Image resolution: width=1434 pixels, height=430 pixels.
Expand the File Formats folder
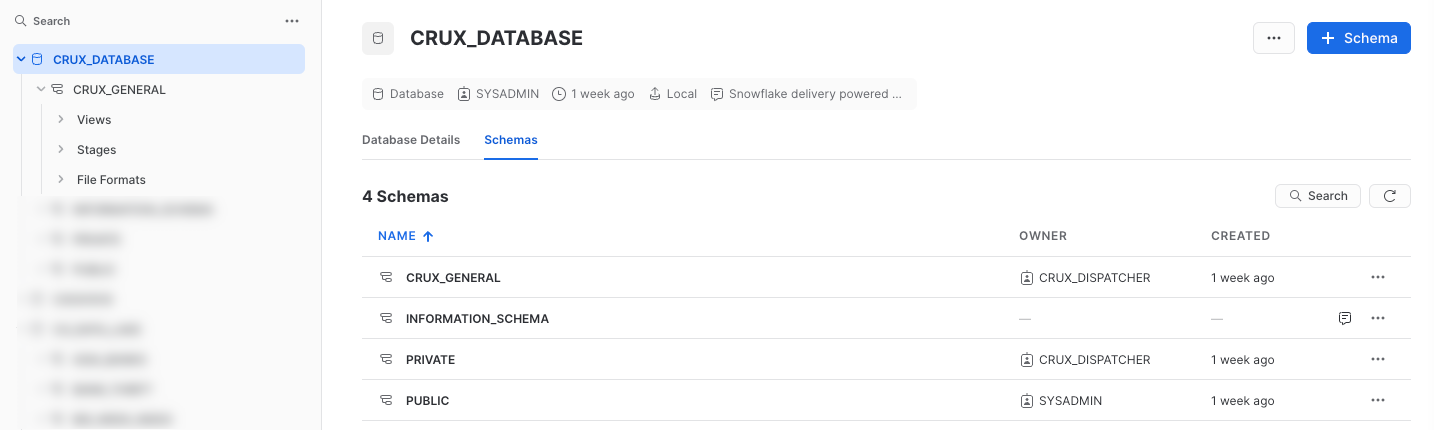tap(61, 179)
